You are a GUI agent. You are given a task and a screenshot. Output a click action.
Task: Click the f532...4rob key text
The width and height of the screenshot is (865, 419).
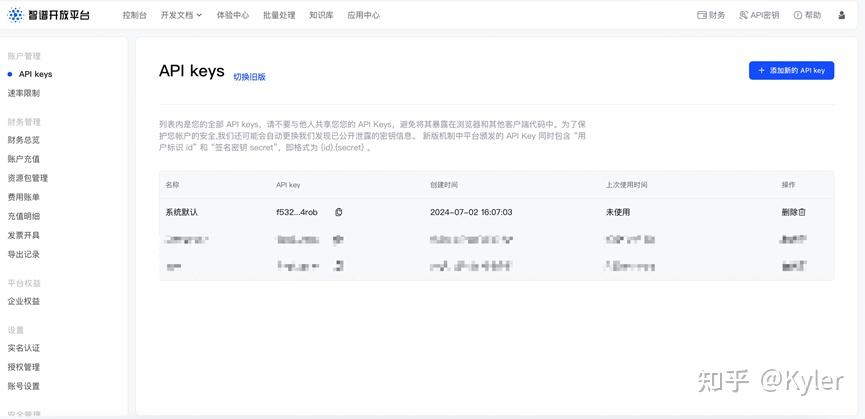297,212
